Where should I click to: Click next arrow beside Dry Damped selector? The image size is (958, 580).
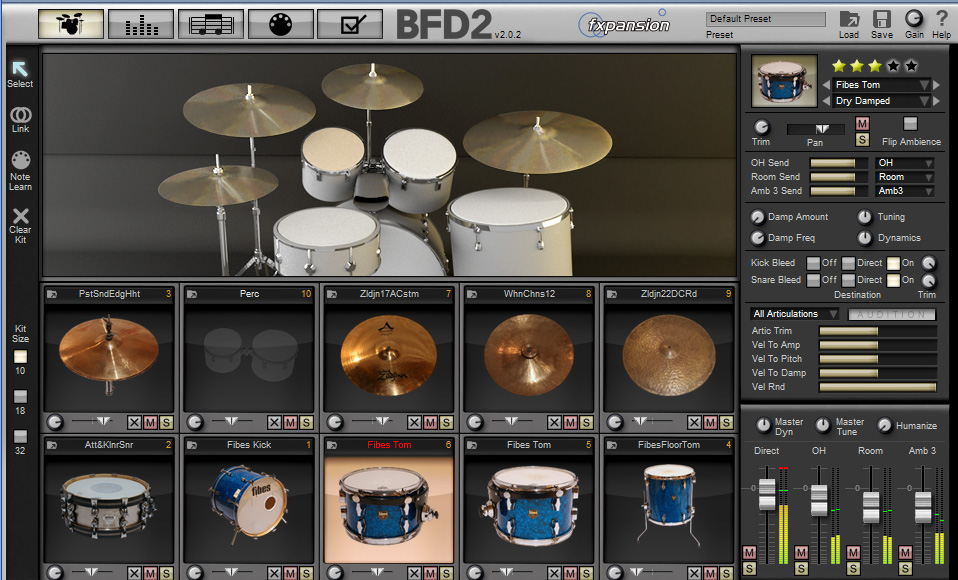click(x=937, y=101)
